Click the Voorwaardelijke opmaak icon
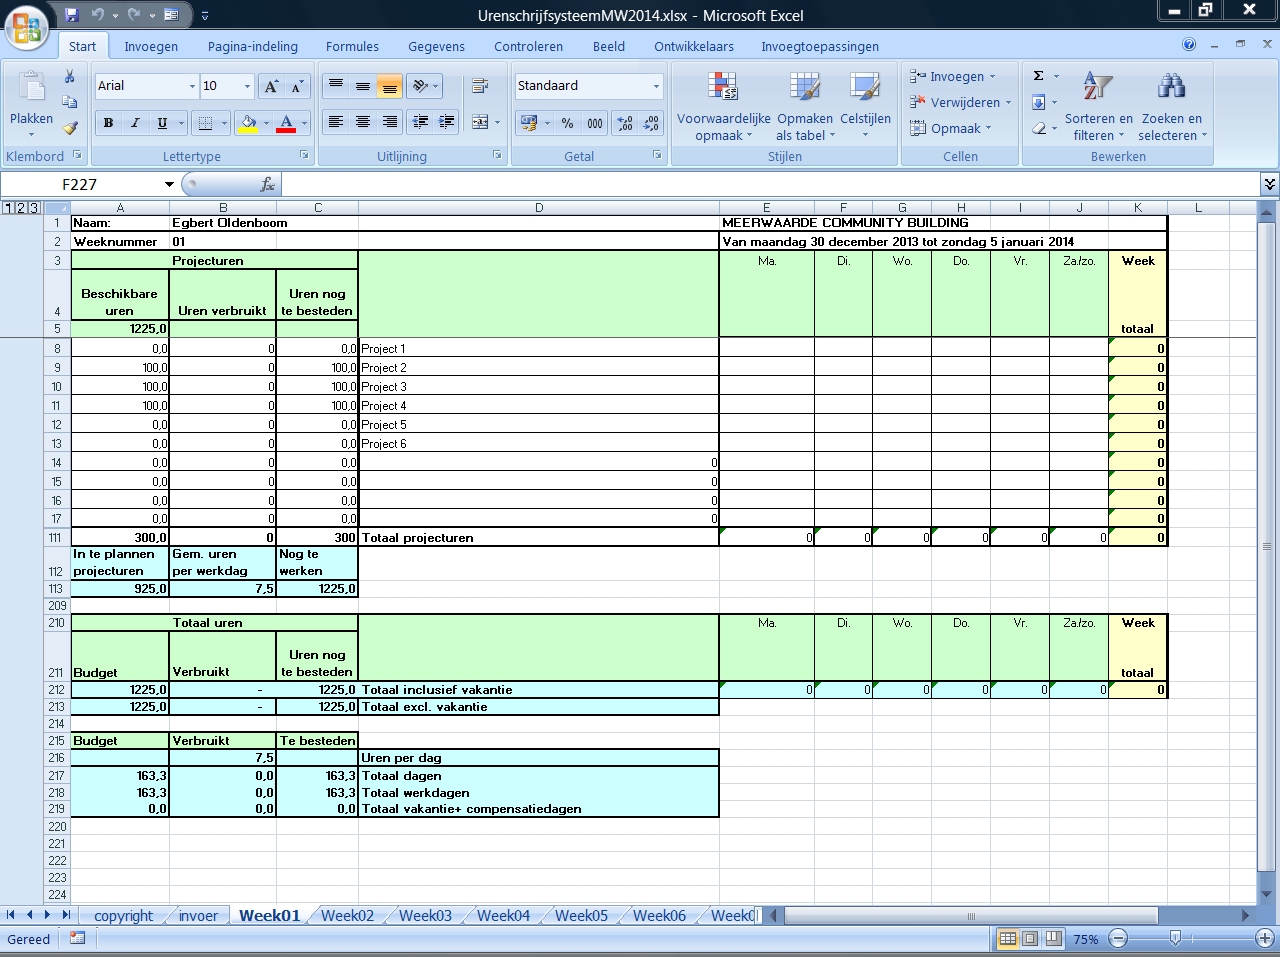The image size is (1280, 957). [723, 107]
